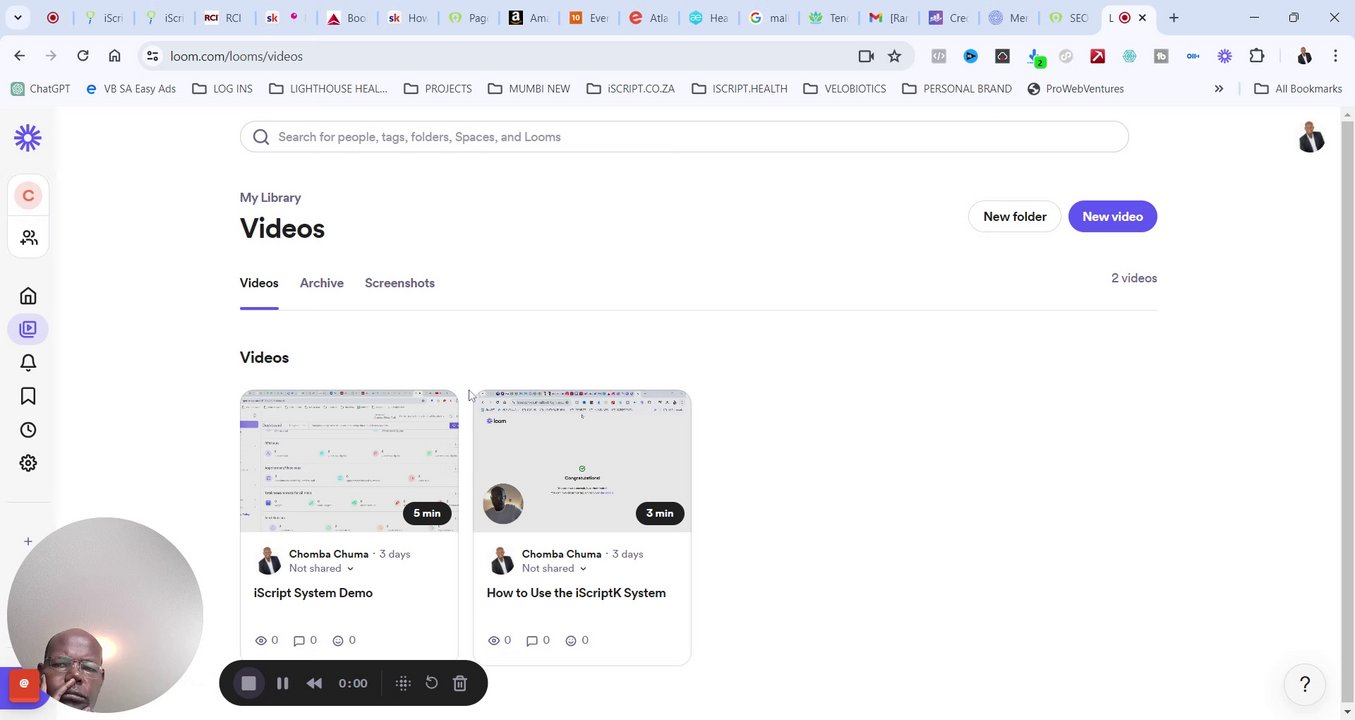Click the New folder button
The height and width of the screenshot is (720, 1355).
1014,217
